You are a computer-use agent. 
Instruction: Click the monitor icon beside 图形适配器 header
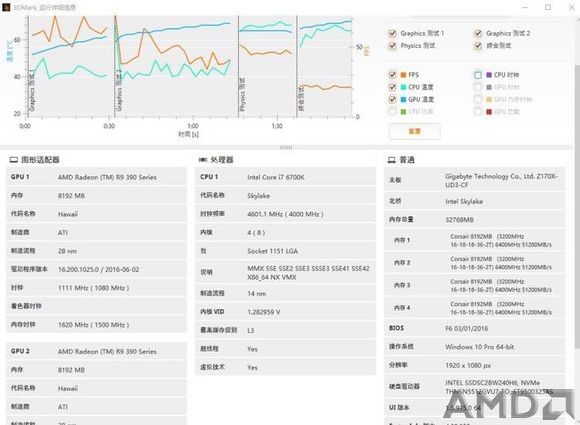(14, 160)
